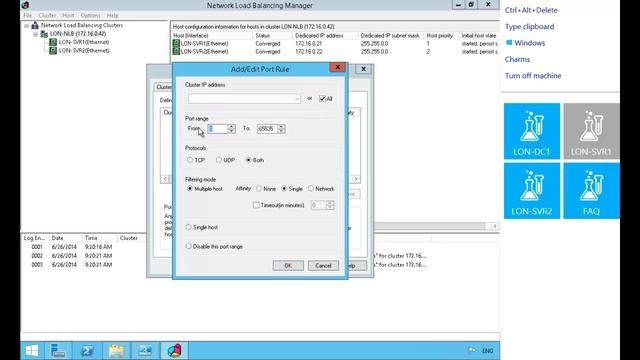This screenshot has width=640, height=360.
Task: Click the Date column header in log
Action: tap(64, 238)
